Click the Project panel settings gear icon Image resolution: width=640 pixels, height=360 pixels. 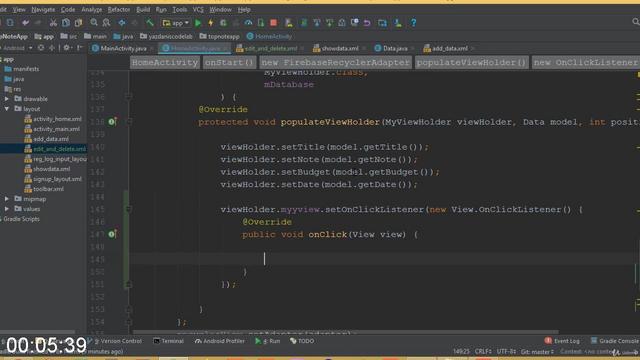(x=67, y=48)
